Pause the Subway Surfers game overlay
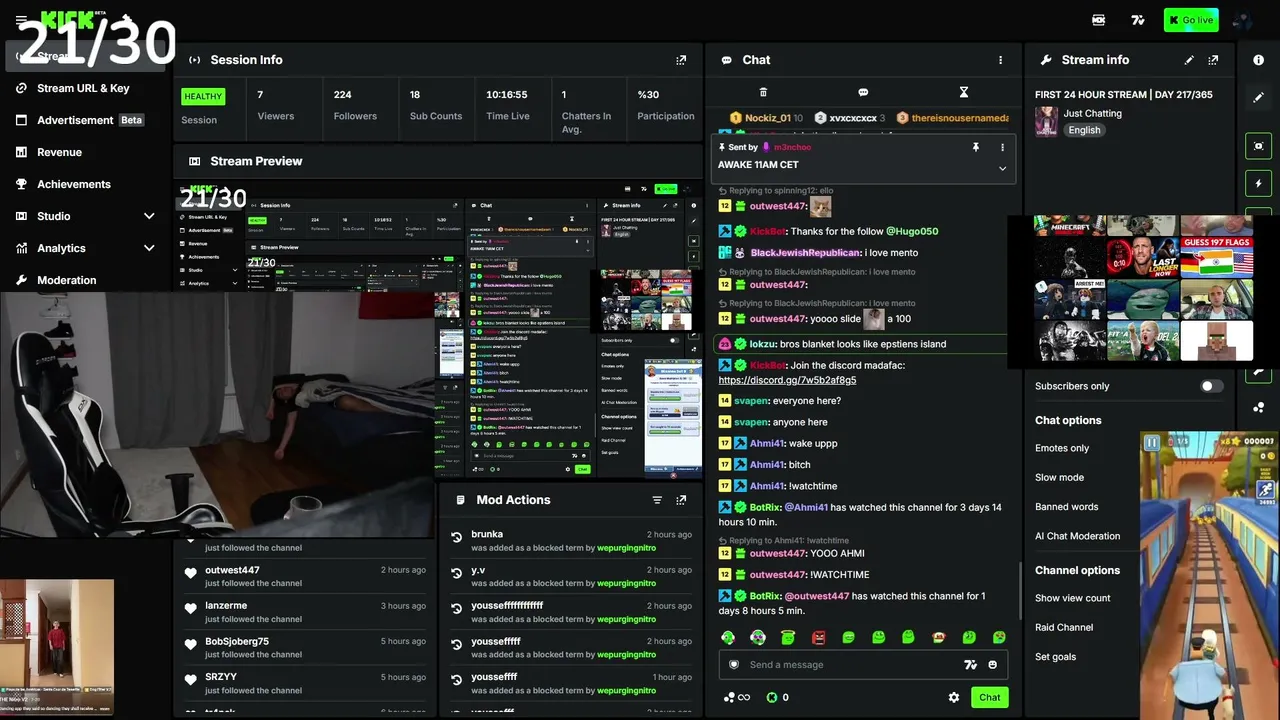 pos(1151,442)
